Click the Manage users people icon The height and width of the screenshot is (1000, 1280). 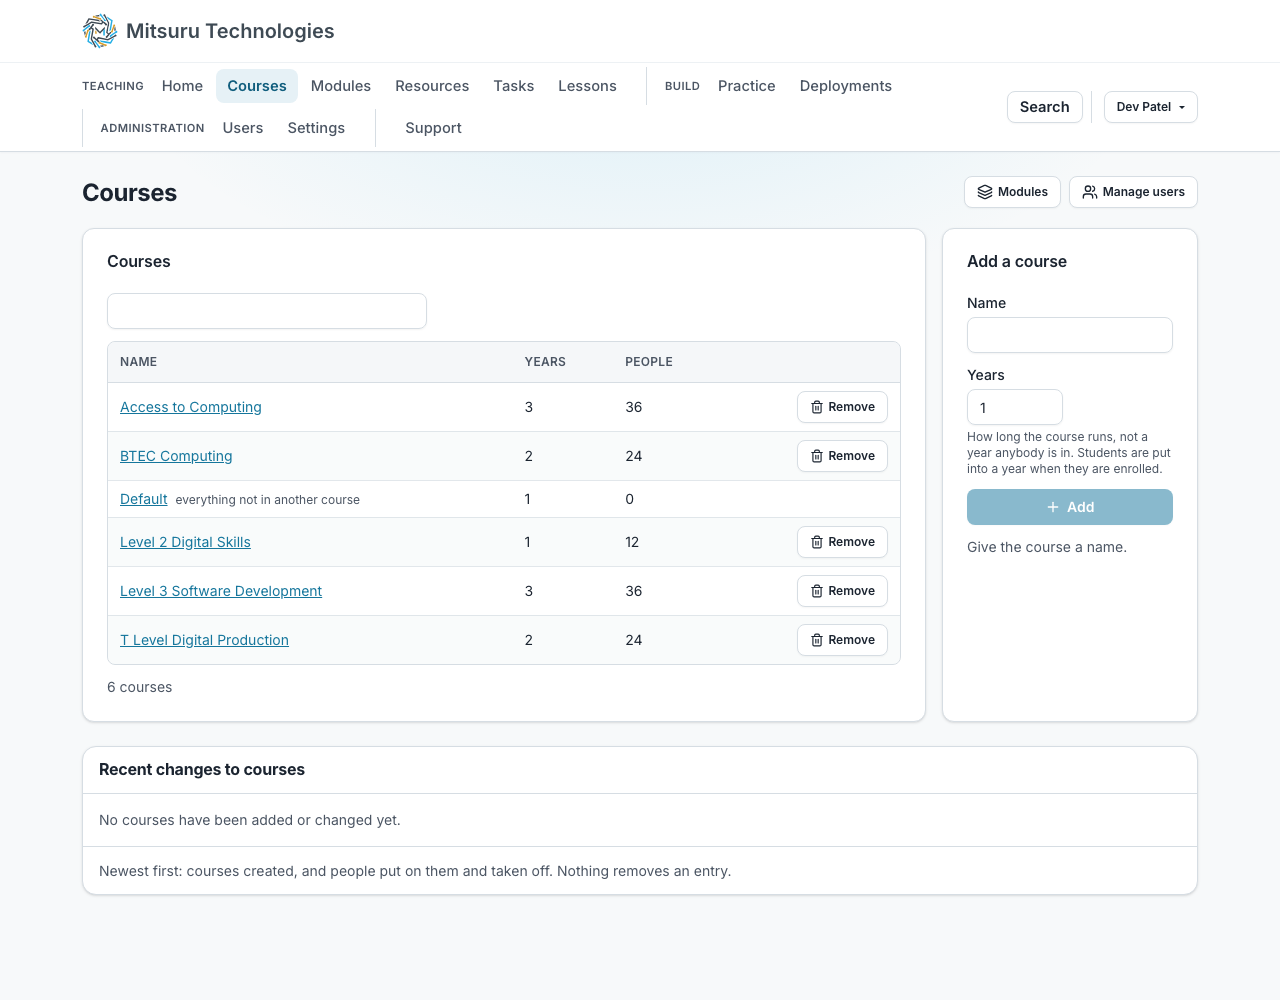point(1090,192)
